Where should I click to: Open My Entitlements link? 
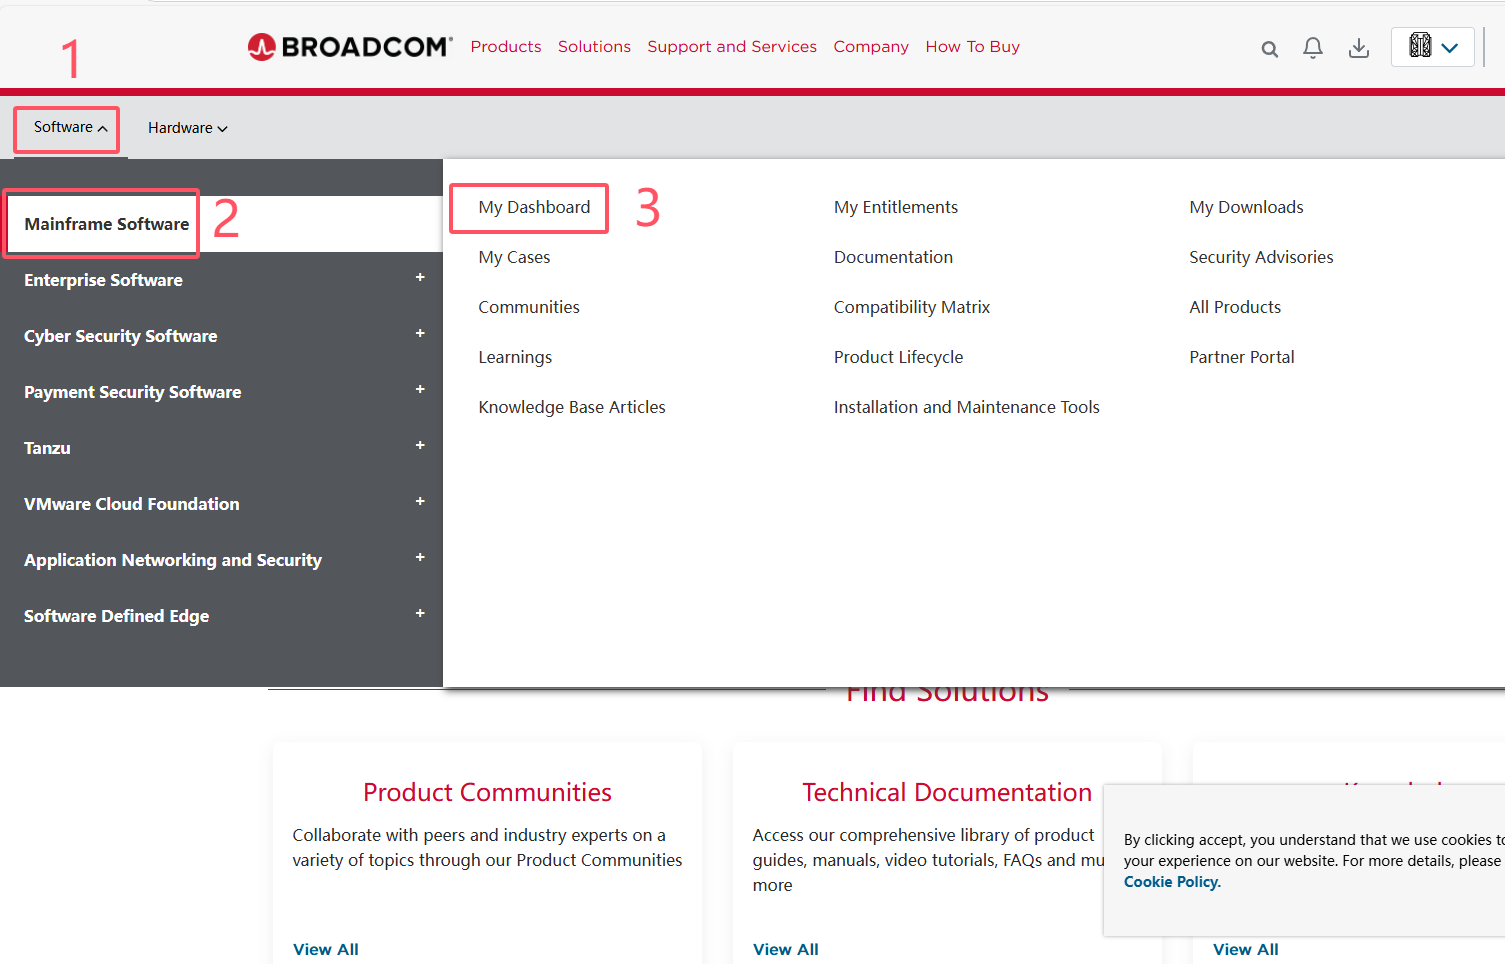[x=896, y=207]
